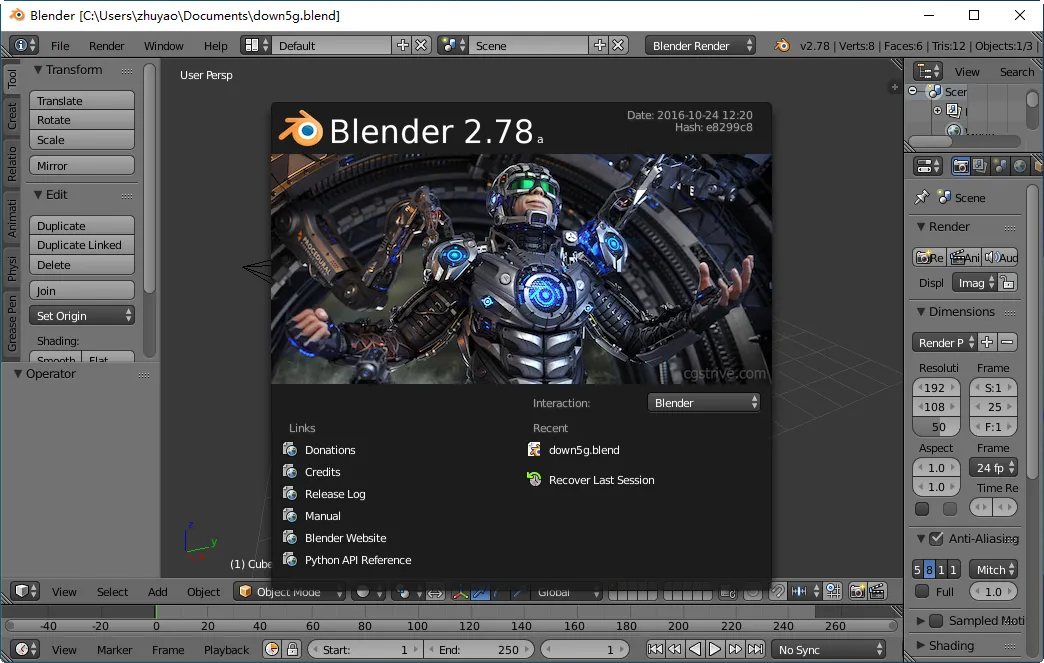This screenshot has height=663, width=1044.
Task: Open the Interaction Blender preset dropdown
Action: [704, 403]
